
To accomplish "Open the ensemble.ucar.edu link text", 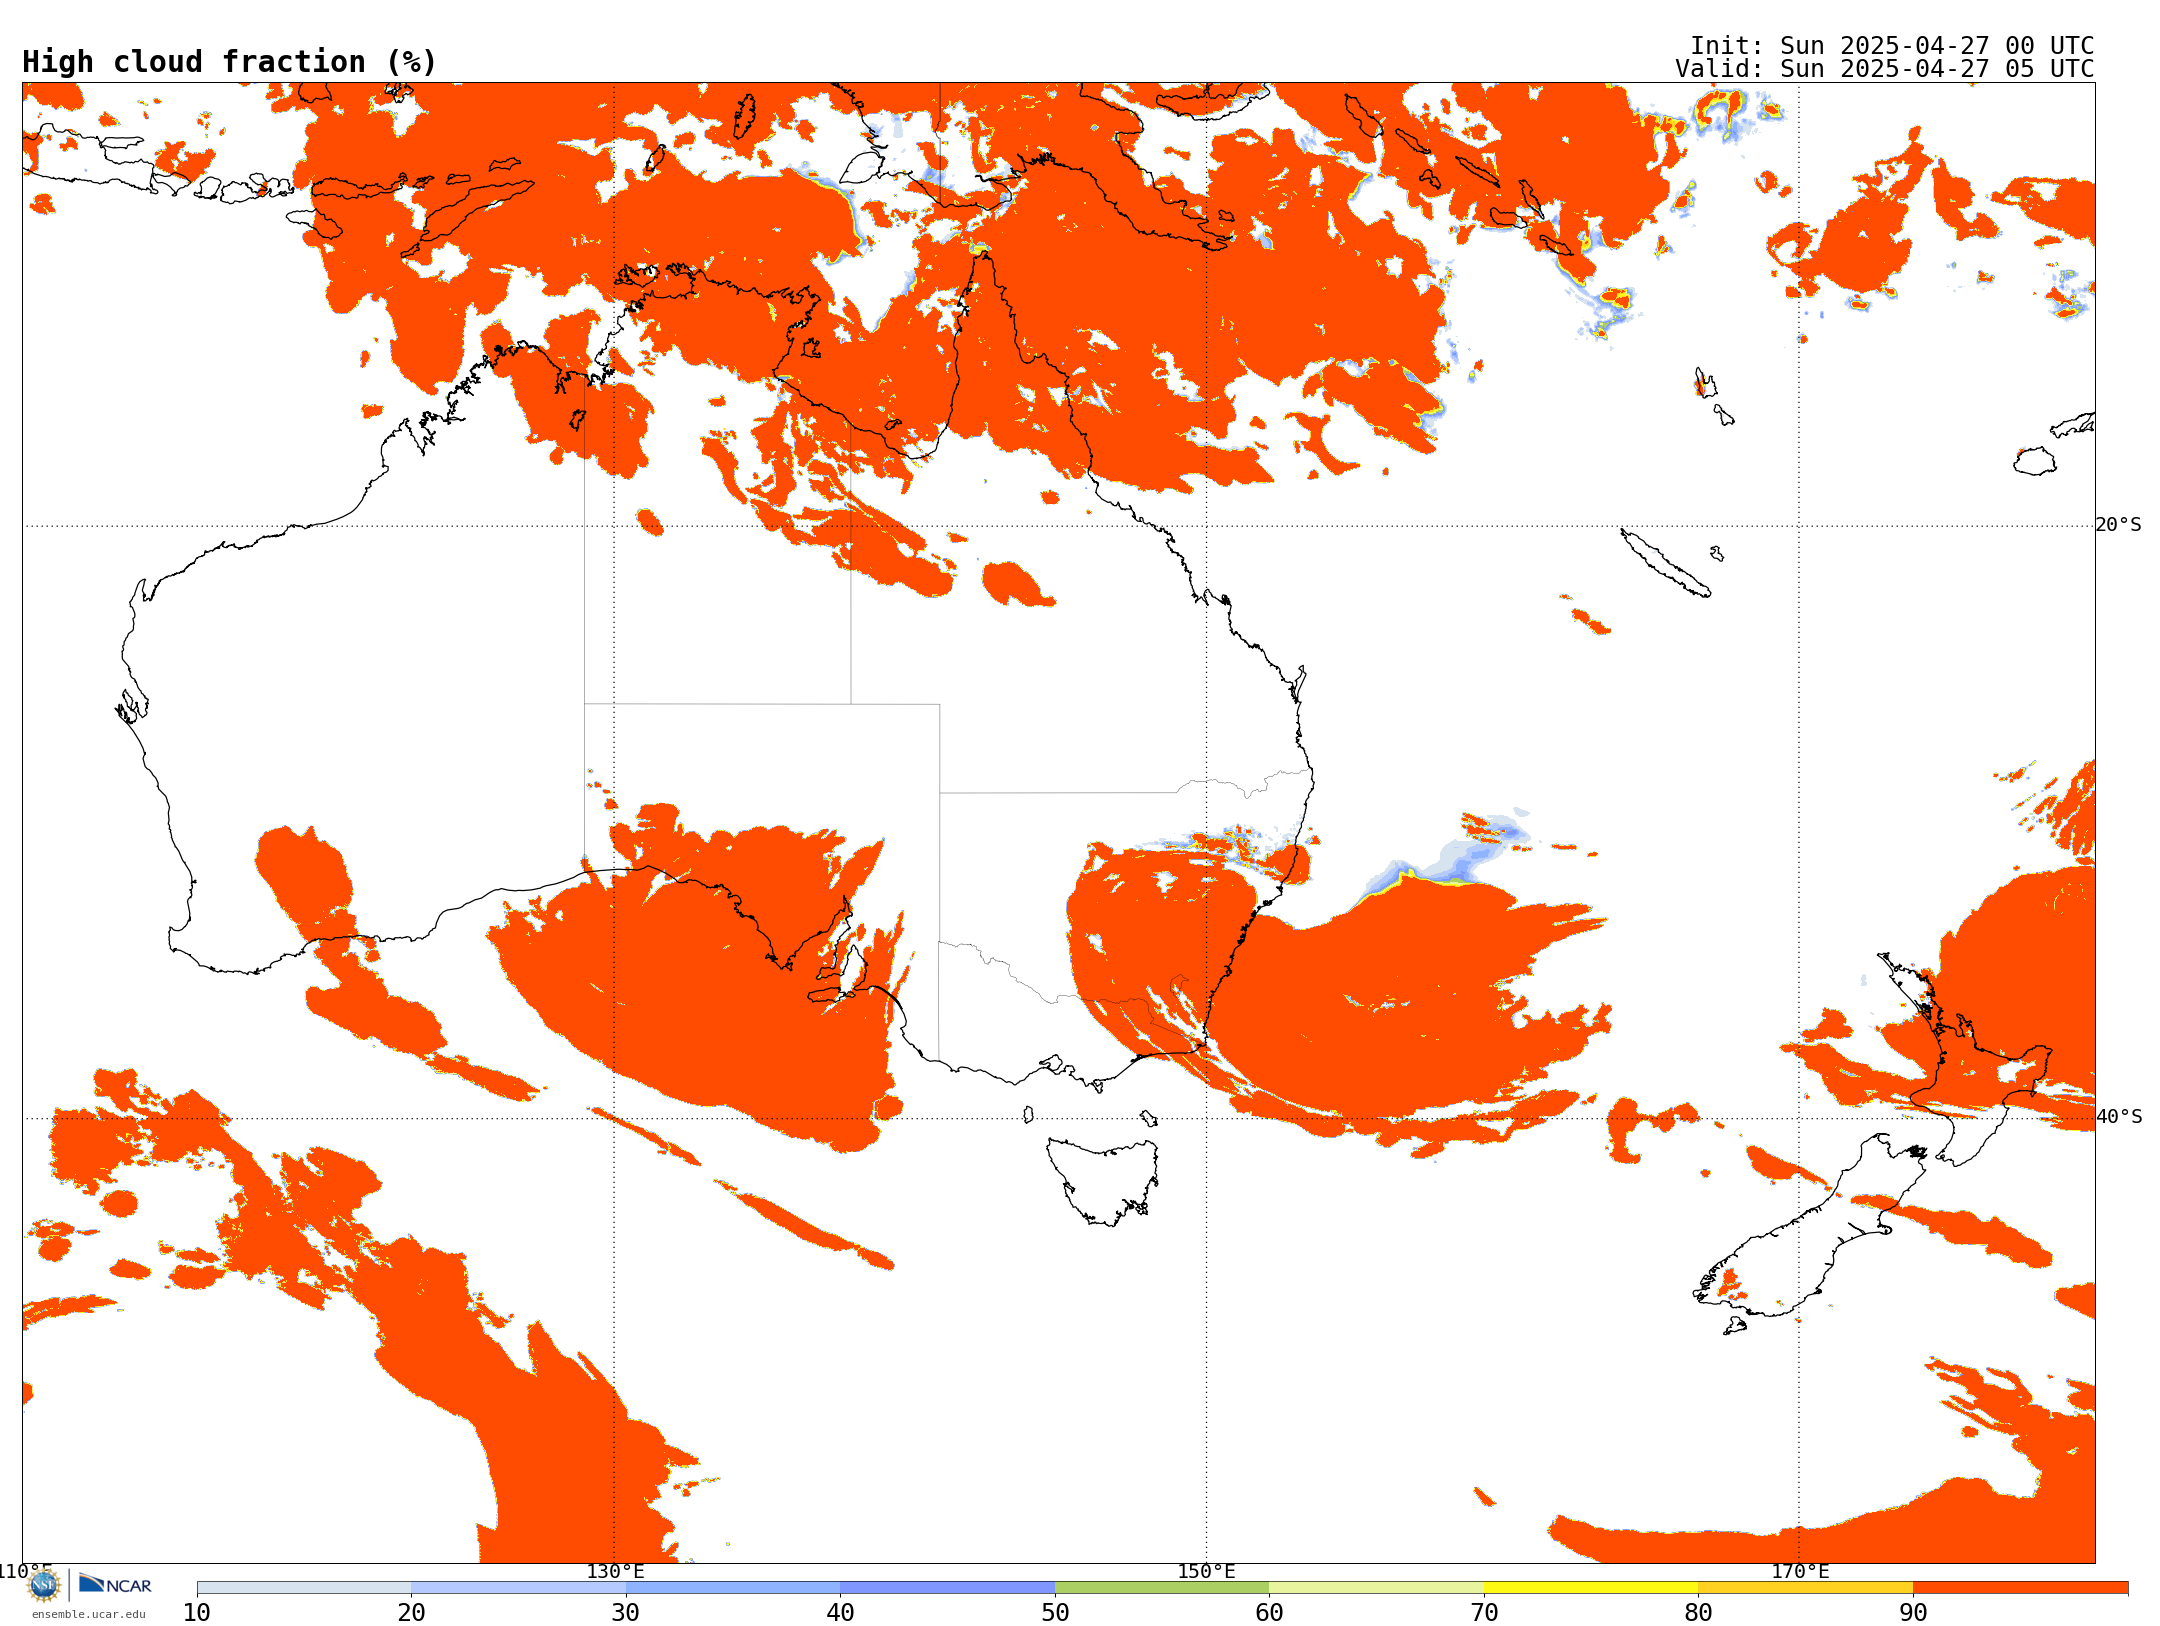I will point(89,1614).
